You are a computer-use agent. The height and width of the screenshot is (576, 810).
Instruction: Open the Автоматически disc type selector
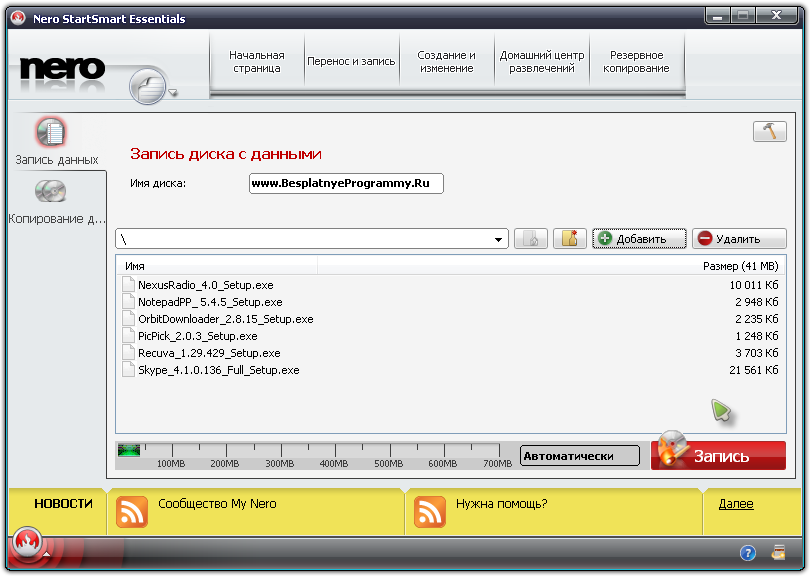580,456
